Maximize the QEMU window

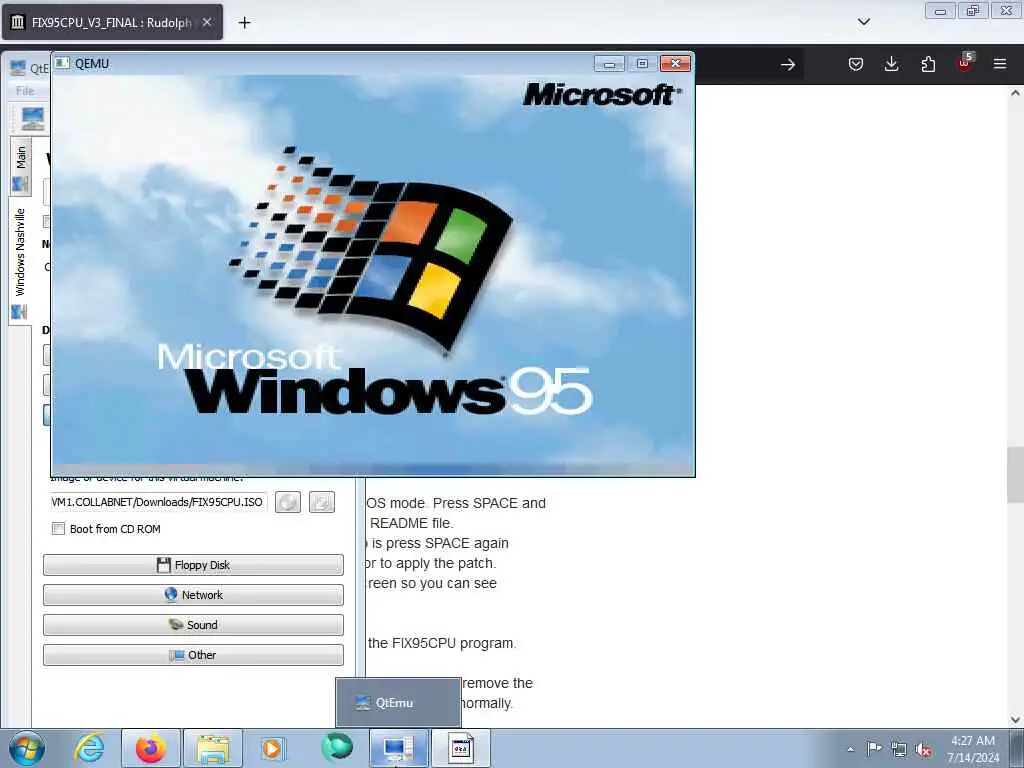[642, 63]
